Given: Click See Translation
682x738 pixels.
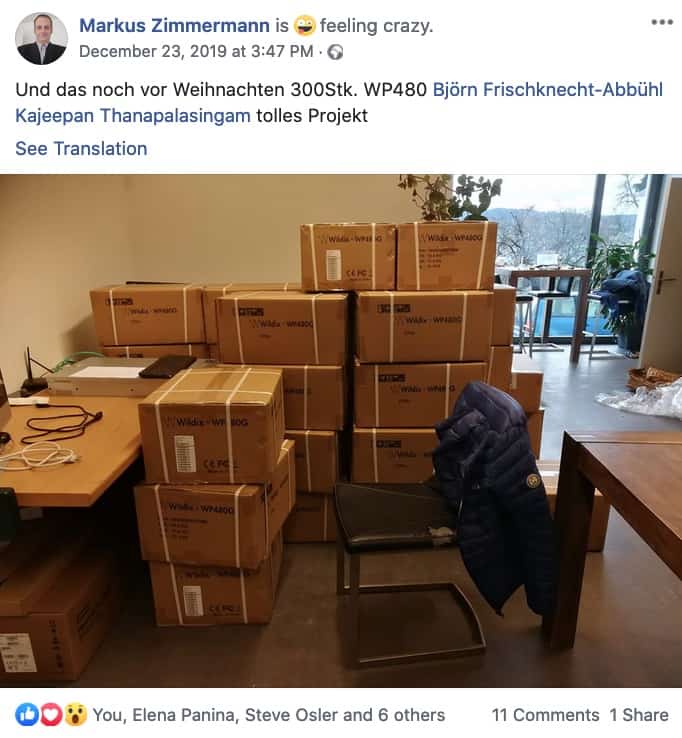Looking at the screenshot, I should click(81, 149).
